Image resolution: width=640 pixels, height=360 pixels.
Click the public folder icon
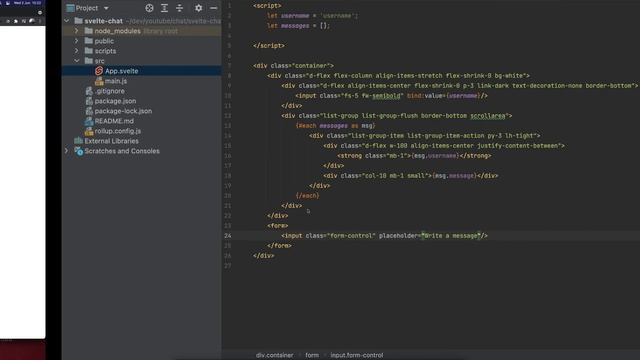(x=89, y=41)
